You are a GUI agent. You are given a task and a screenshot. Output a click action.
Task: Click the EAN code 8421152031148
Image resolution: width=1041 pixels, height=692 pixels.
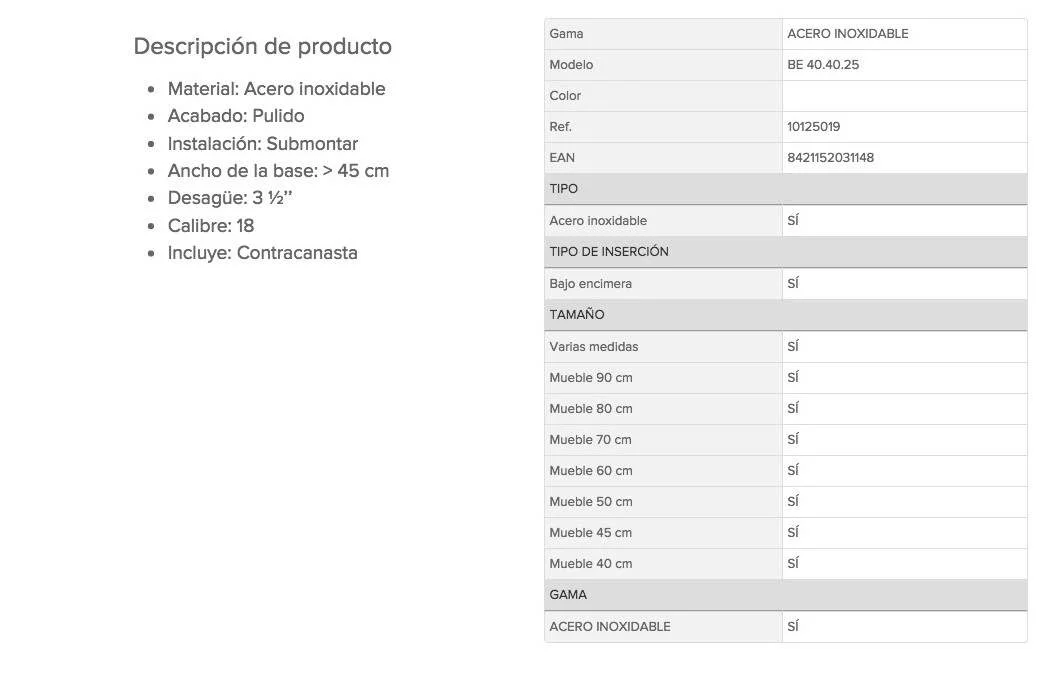pyautogui.click(x=831, y=158)
